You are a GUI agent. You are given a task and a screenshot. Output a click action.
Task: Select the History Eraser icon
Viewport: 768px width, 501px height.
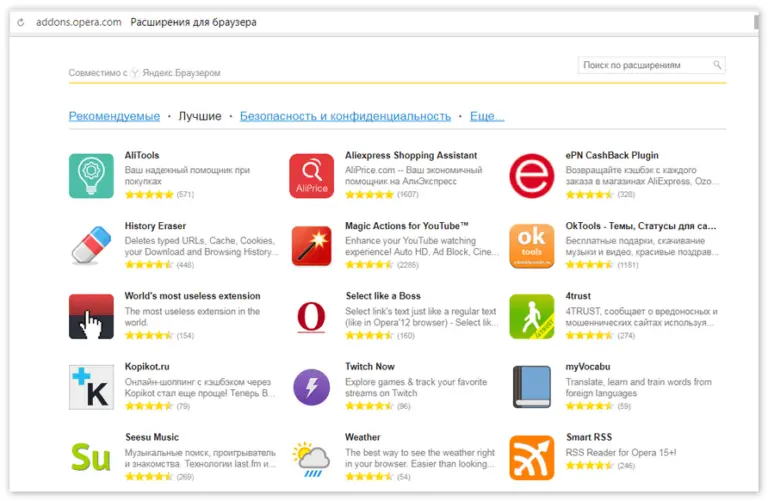click(x=91, y=246)
